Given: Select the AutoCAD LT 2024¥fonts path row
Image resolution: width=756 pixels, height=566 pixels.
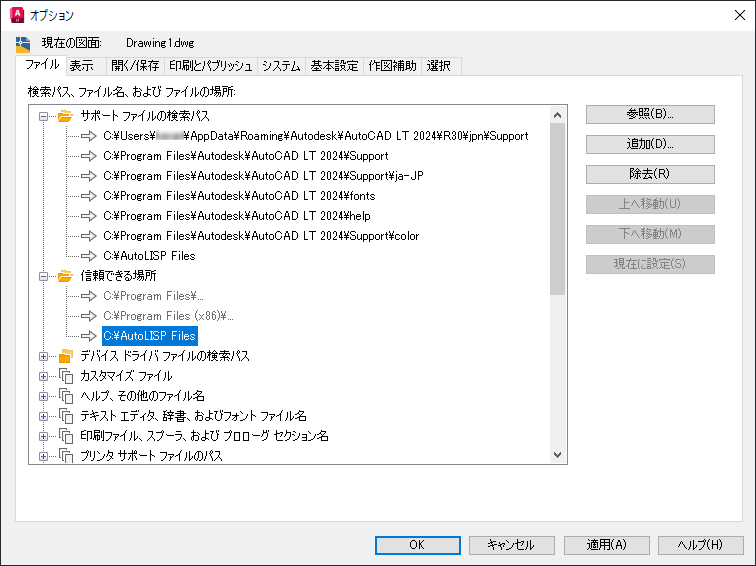Looking at the screenshot, I should coord(239,196).
